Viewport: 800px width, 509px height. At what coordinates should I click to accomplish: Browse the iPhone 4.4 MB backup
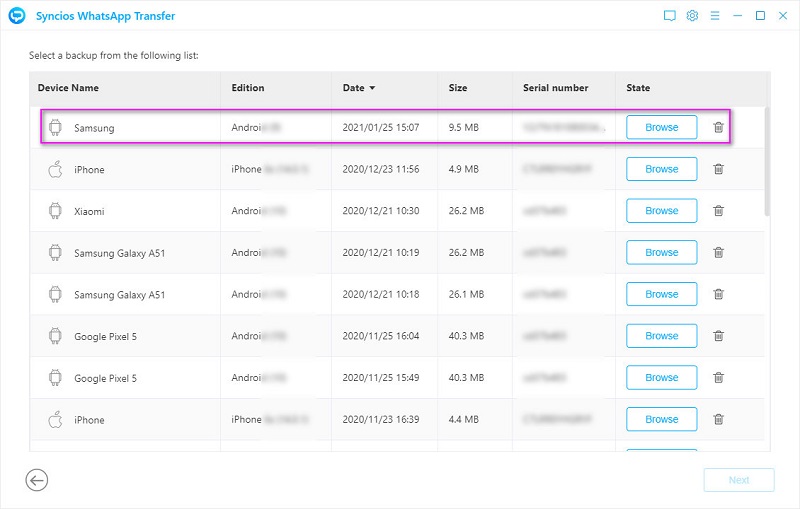[x=662, y=420]
